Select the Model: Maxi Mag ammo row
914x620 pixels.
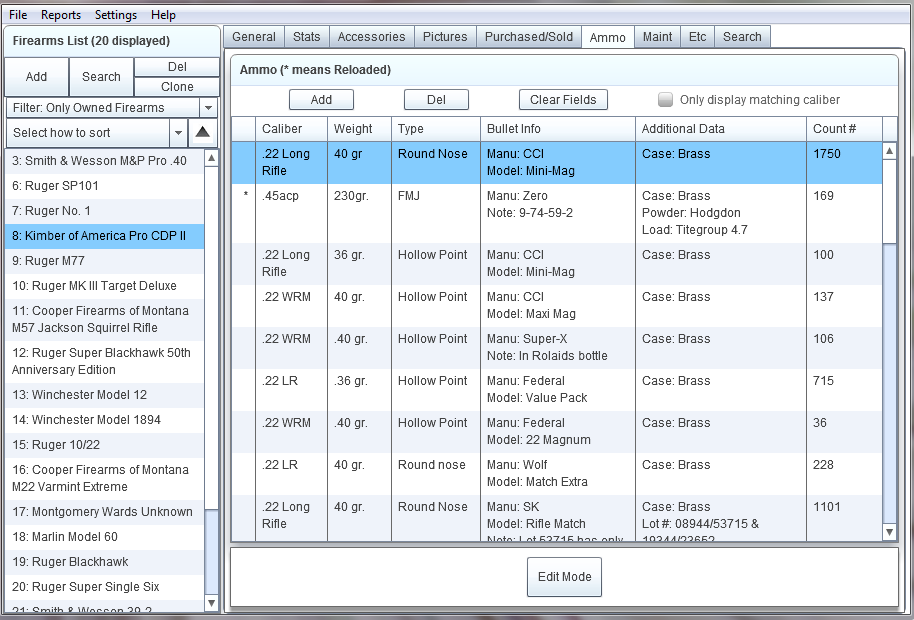click(557, 306)
